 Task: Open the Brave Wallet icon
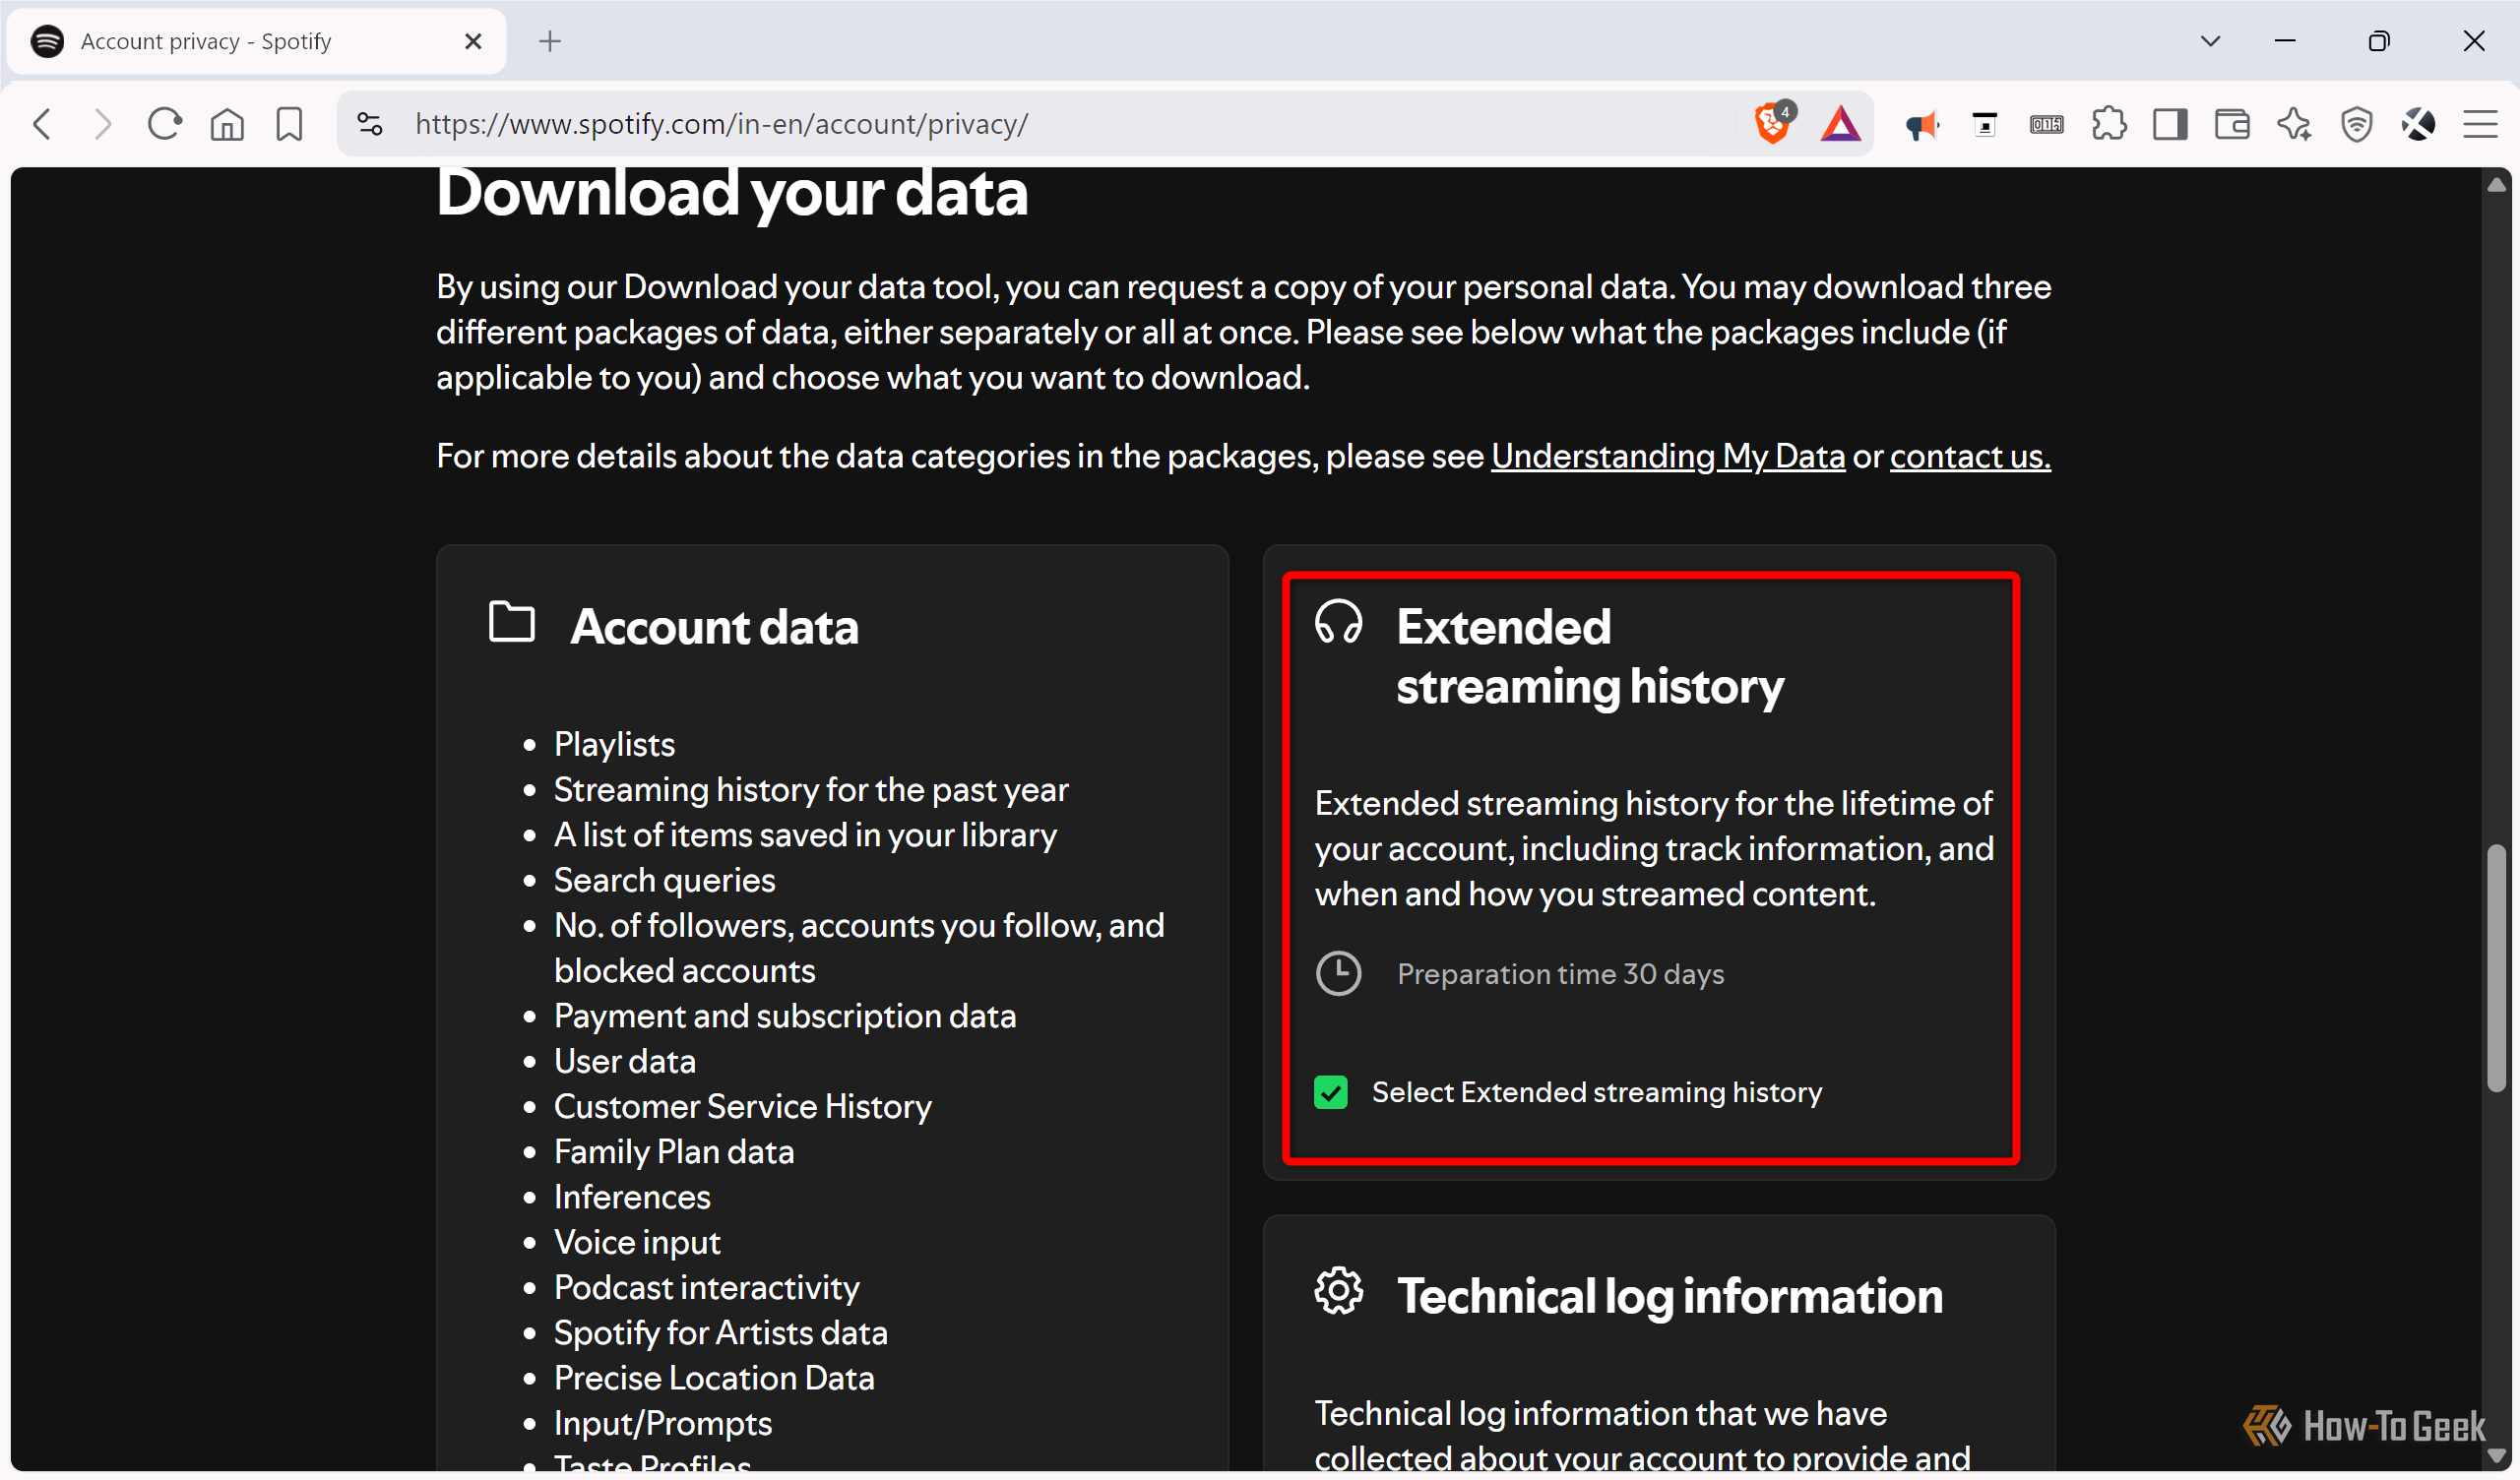click(x=2232, y=124)
